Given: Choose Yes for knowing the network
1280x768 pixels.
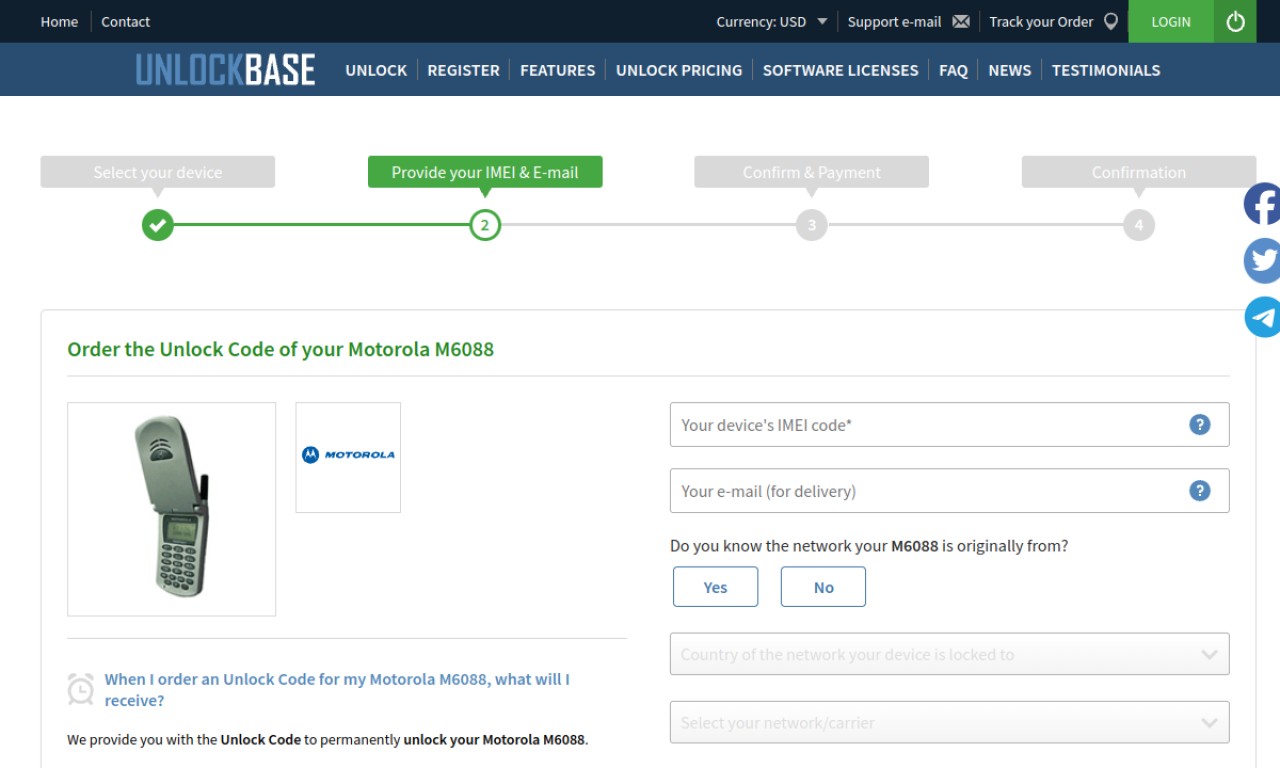Looking at the screenshot, I should tap(715, 587).
